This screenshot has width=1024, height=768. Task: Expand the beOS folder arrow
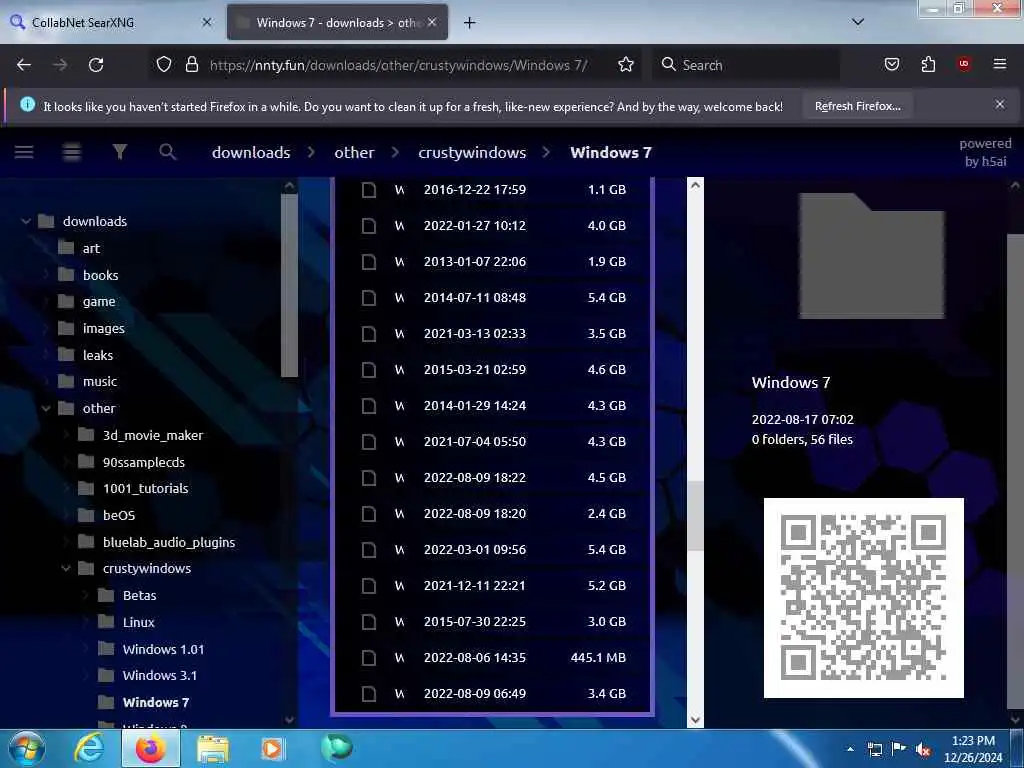tap(67, 515)
